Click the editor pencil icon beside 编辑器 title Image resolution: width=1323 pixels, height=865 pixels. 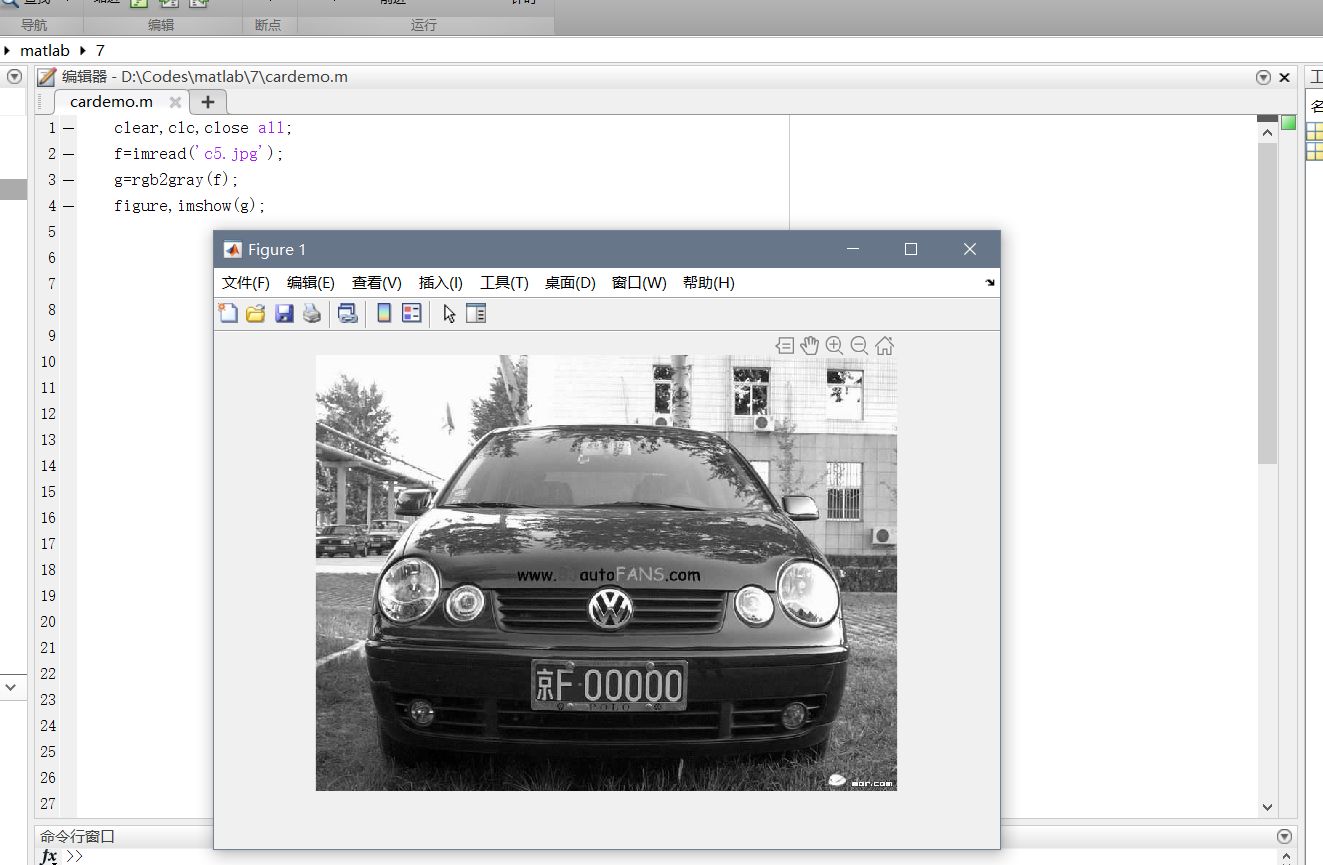tap(46, 77)
